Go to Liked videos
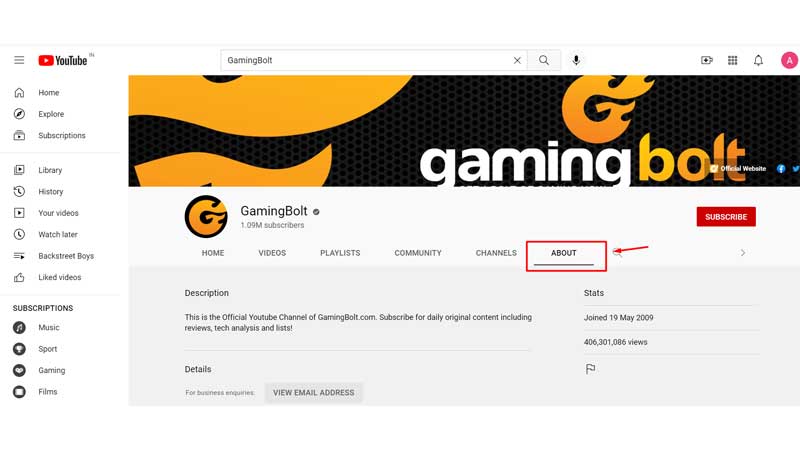 (59, 277)
